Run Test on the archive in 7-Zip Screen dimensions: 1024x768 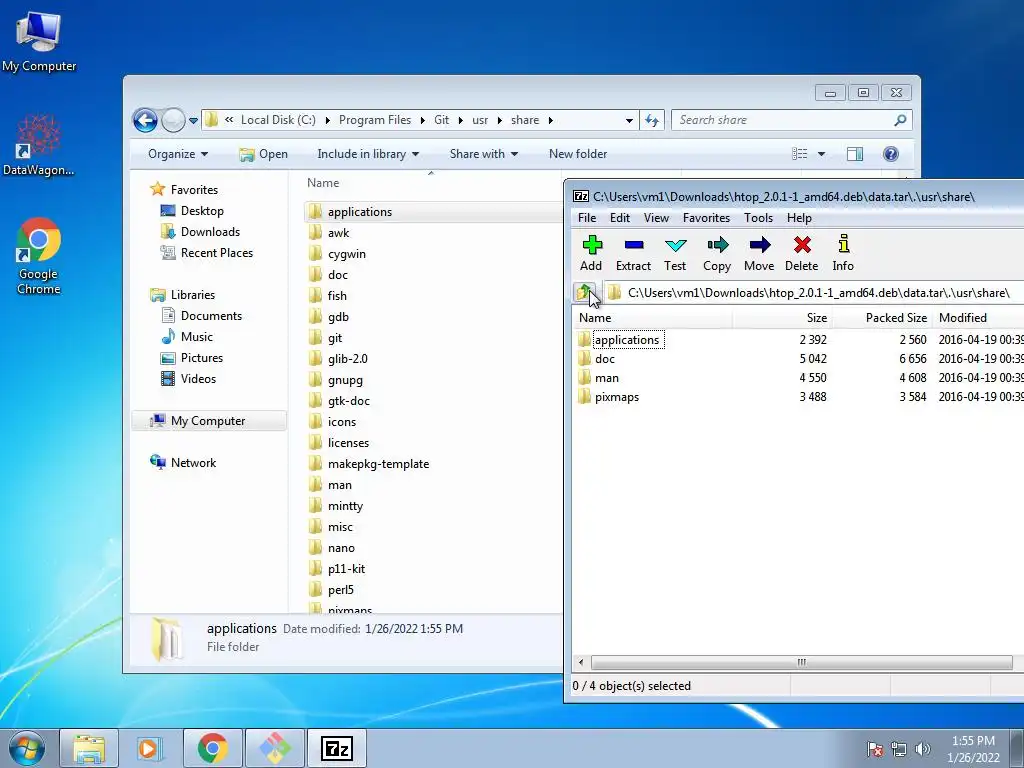[675, 253]
